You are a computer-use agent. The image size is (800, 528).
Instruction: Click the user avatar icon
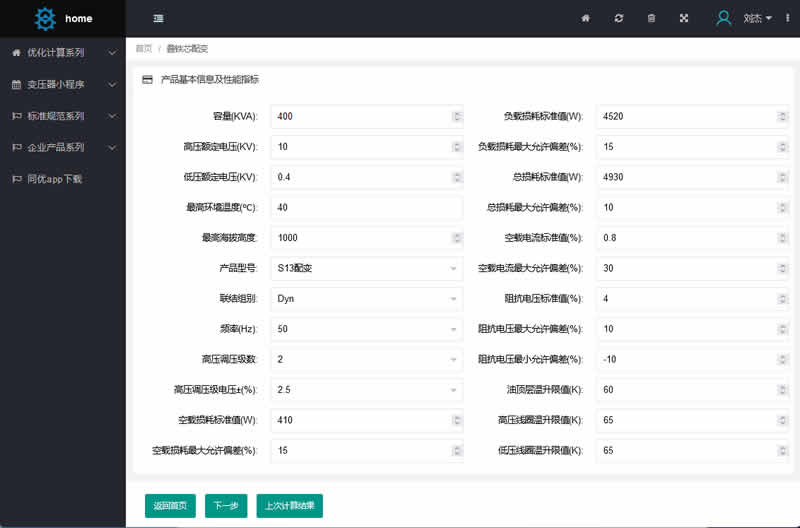(x=724, y=18)
